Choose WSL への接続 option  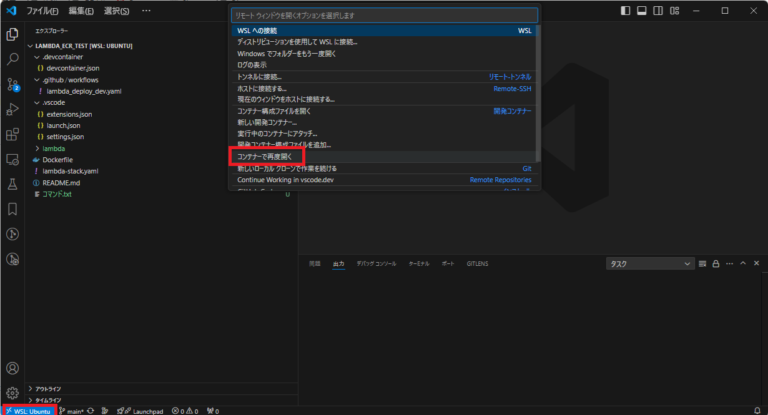(x=384, y=30)
